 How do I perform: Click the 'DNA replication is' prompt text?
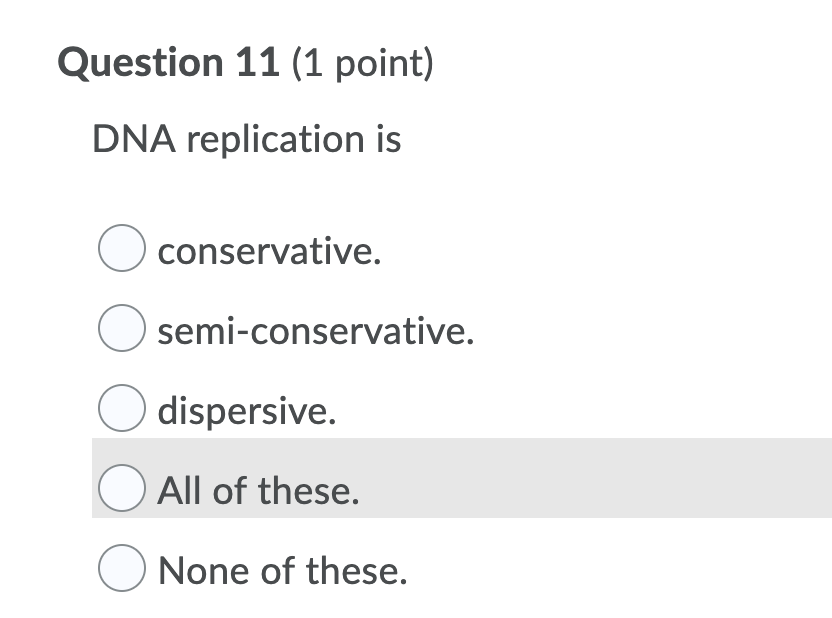click(247, 139)
